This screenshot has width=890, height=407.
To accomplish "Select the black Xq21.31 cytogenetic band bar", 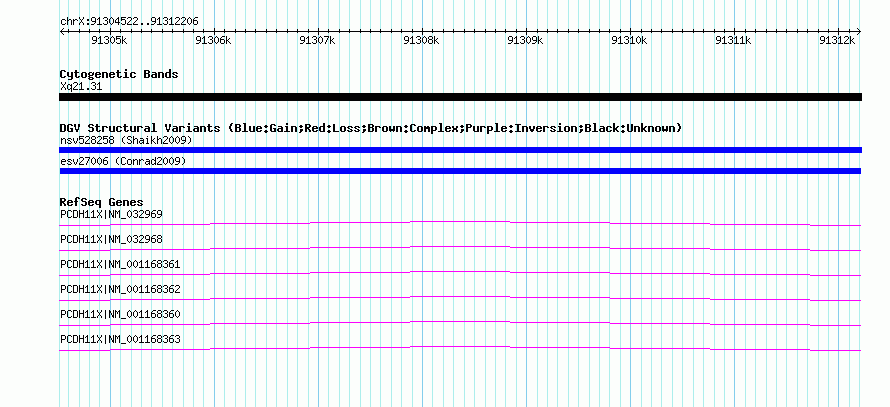I will [460, 97].
